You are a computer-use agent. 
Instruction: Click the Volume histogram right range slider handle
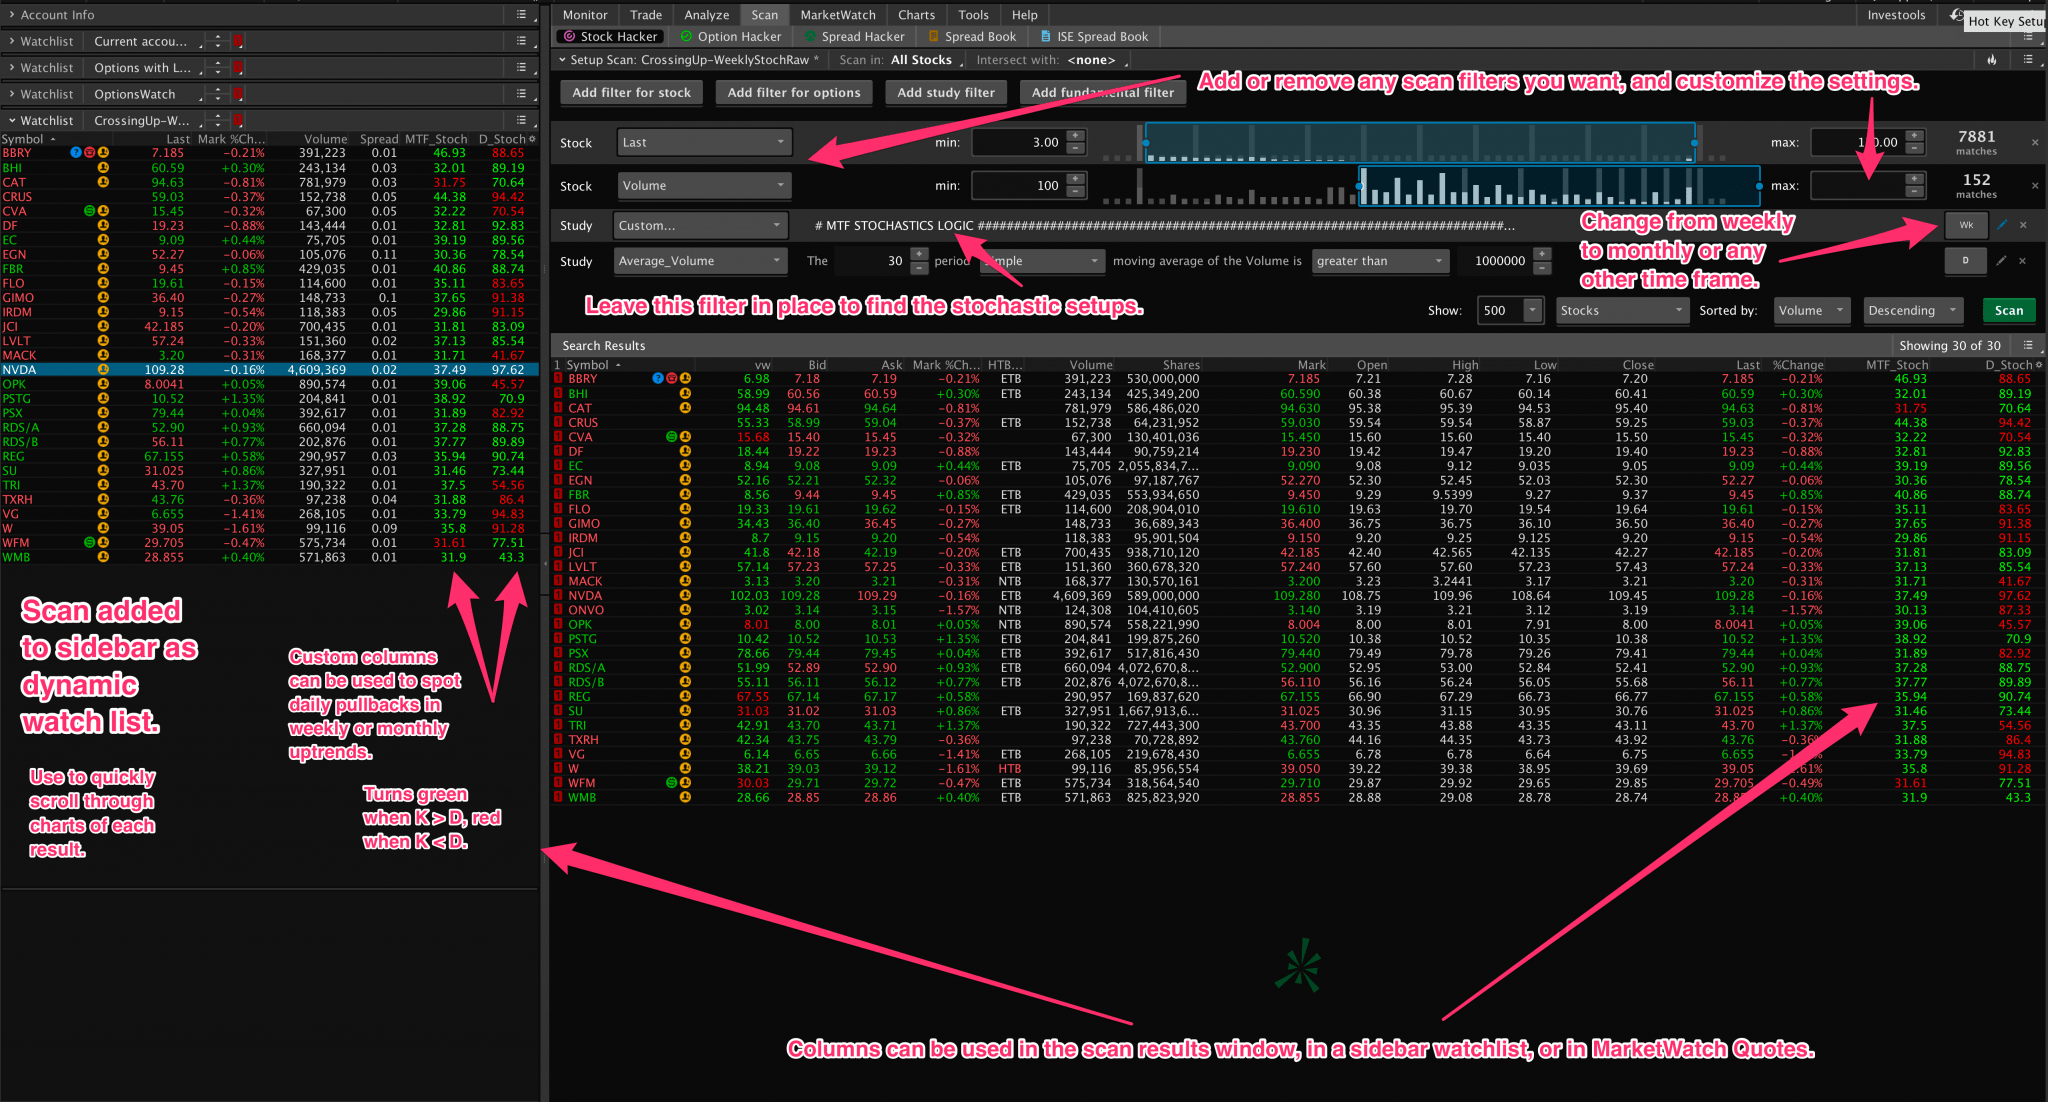[x=1758, y=186]
